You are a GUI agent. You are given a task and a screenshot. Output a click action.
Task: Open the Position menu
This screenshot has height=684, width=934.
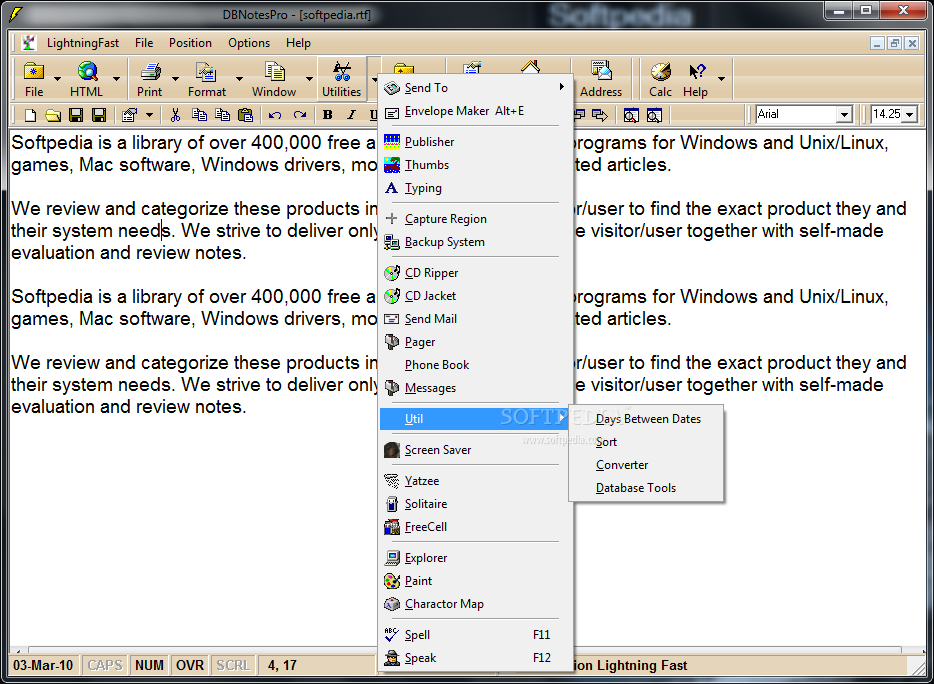point(190,43)
